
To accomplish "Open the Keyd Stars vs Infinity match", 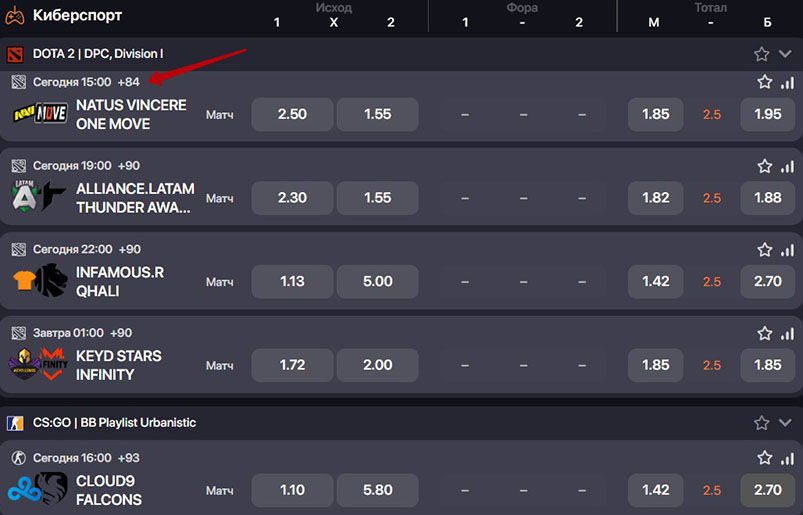I will click(118, 365).
